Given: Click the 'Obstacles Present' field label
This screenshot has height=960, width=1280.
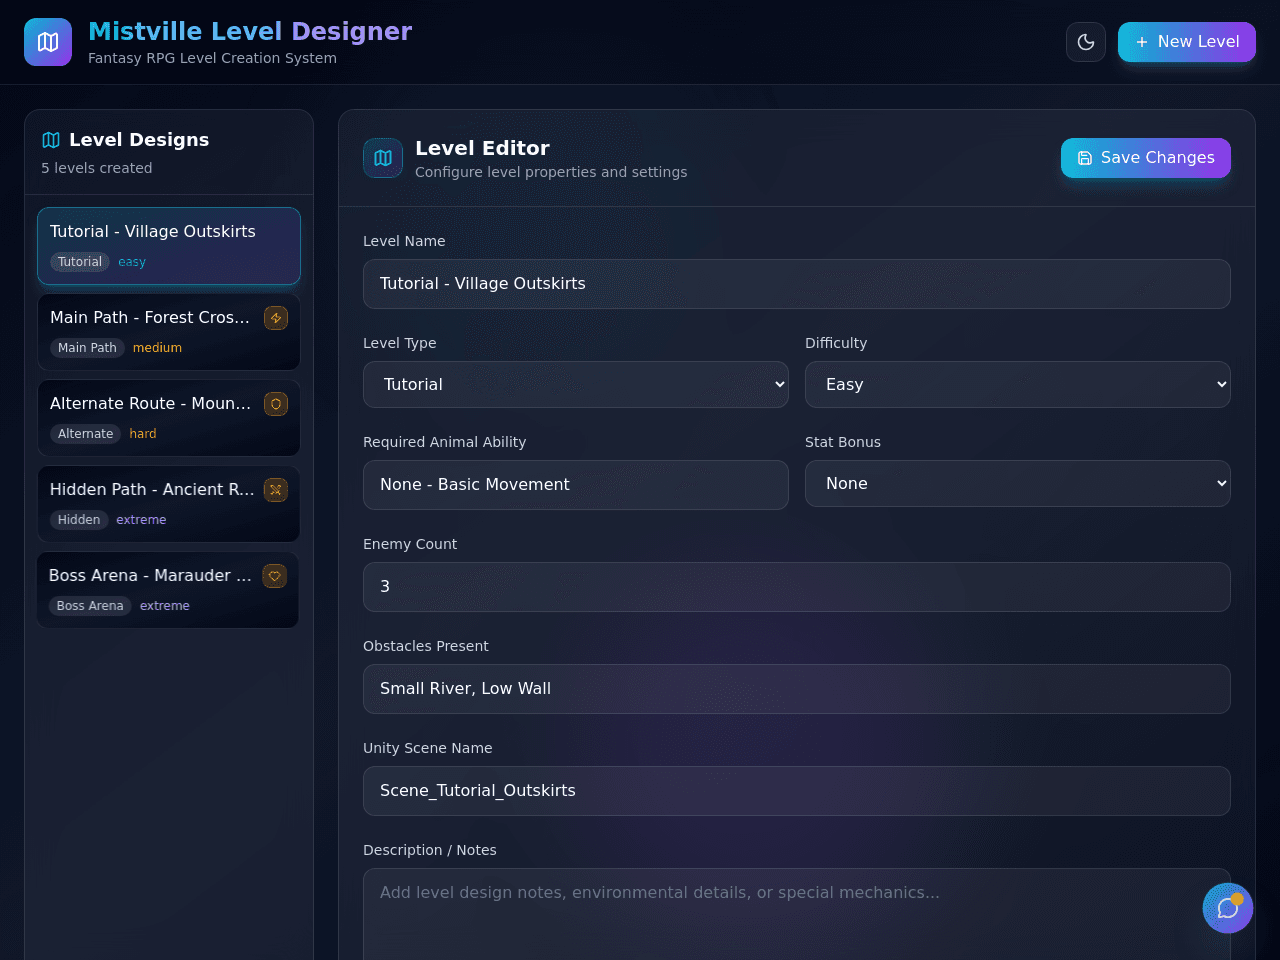Looking at the screenshot, I should [426, 646].
